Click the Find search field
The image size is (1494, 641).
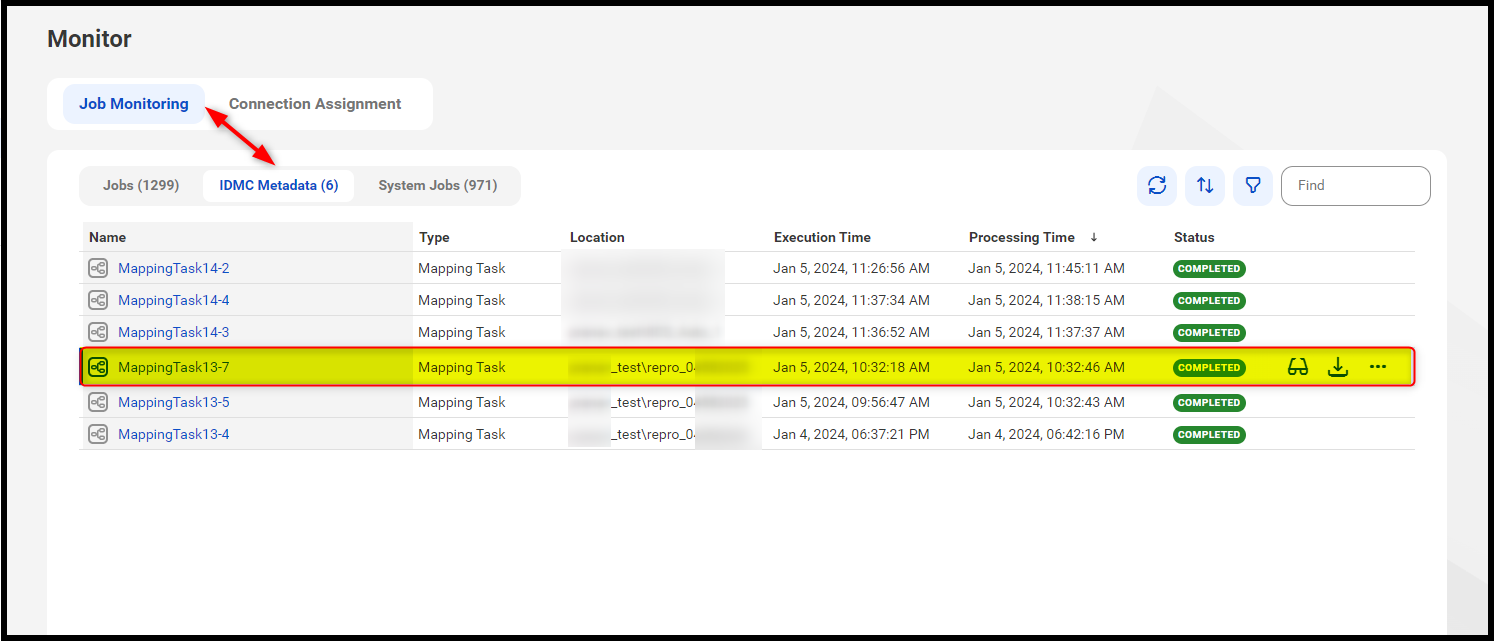1355,186
